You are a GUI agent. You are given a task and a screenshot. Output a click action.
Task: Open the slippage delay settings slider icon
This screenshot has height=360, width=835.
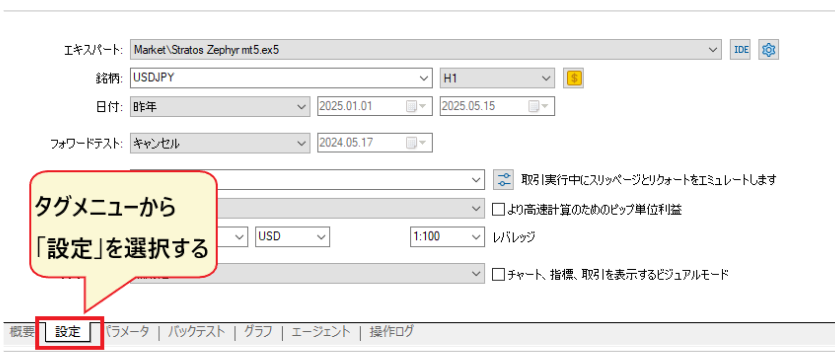pyautogui.click(x=503, y=179)
